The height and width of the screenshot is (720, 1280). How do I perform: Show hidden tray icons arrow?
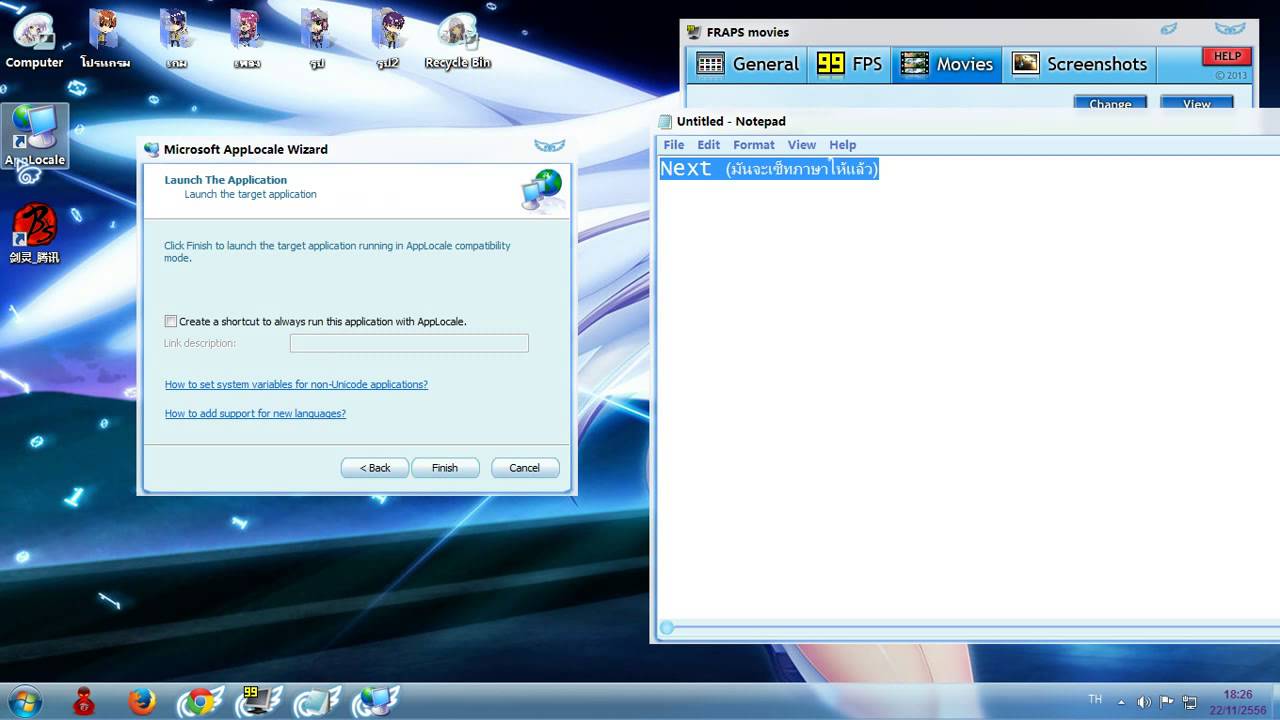tap(1121, 701)
